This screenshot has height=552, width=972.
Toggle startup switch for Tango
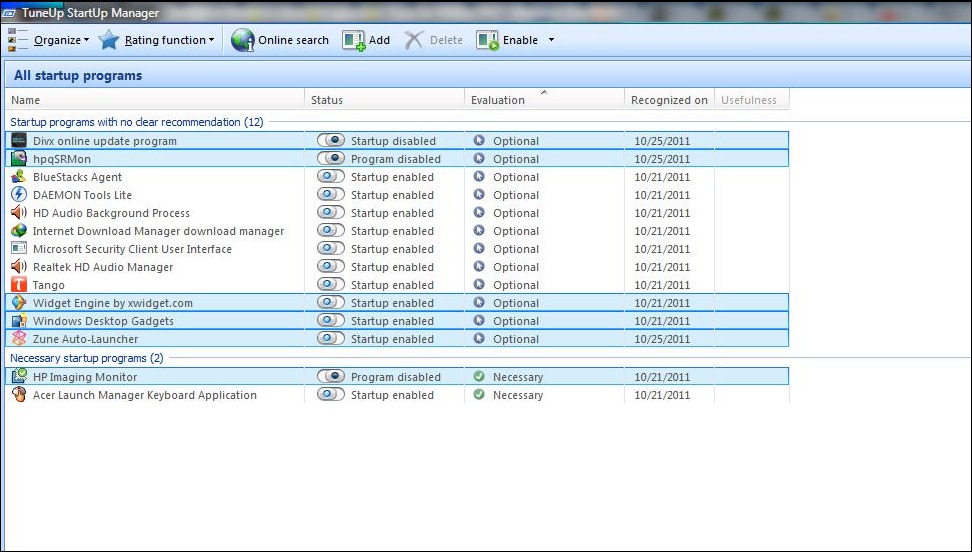coord(330,284)
